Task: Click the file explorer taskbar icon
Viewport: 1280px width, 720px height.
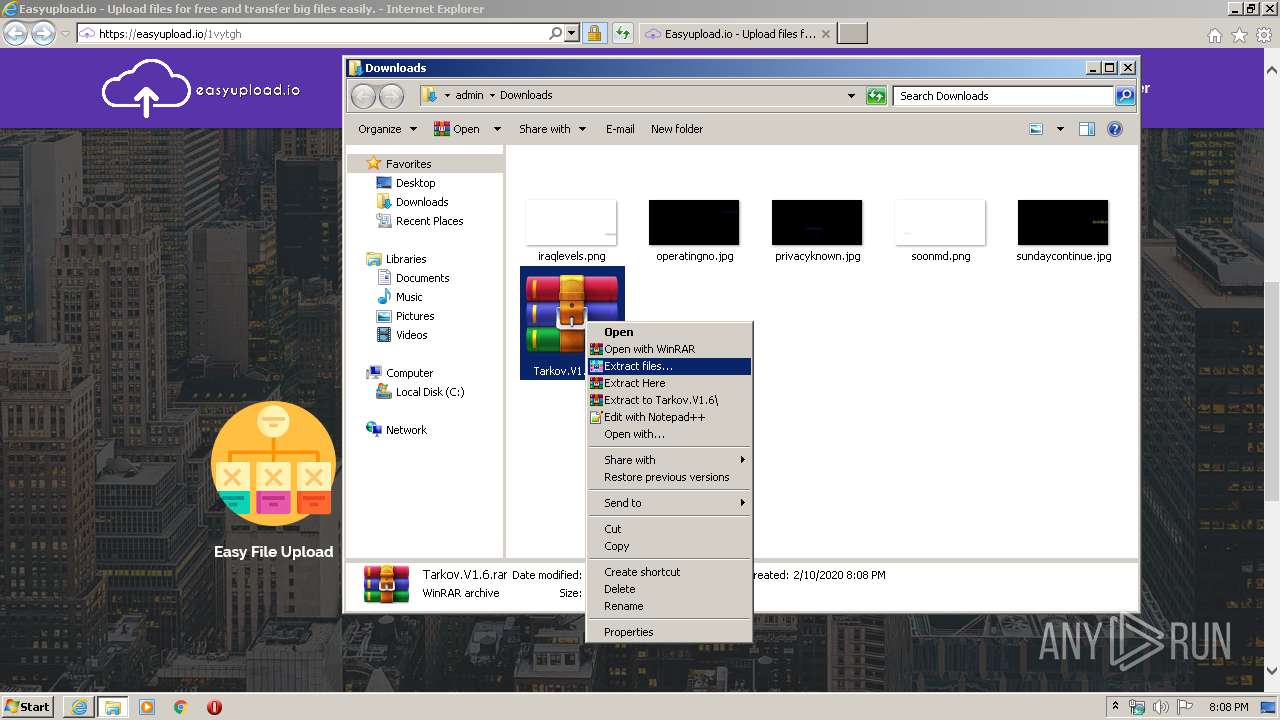Action: pyautogui.click(x=113, y=707)
